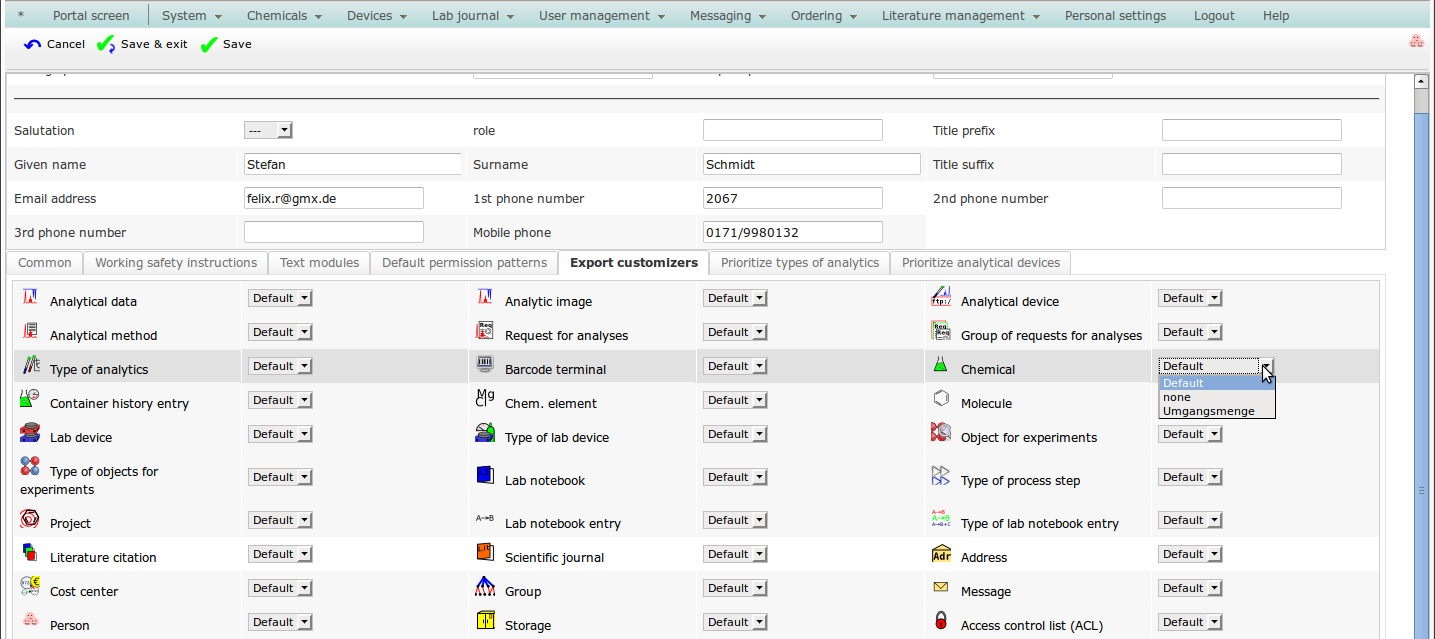Click the Storage cabinet icon

(485, 622)
